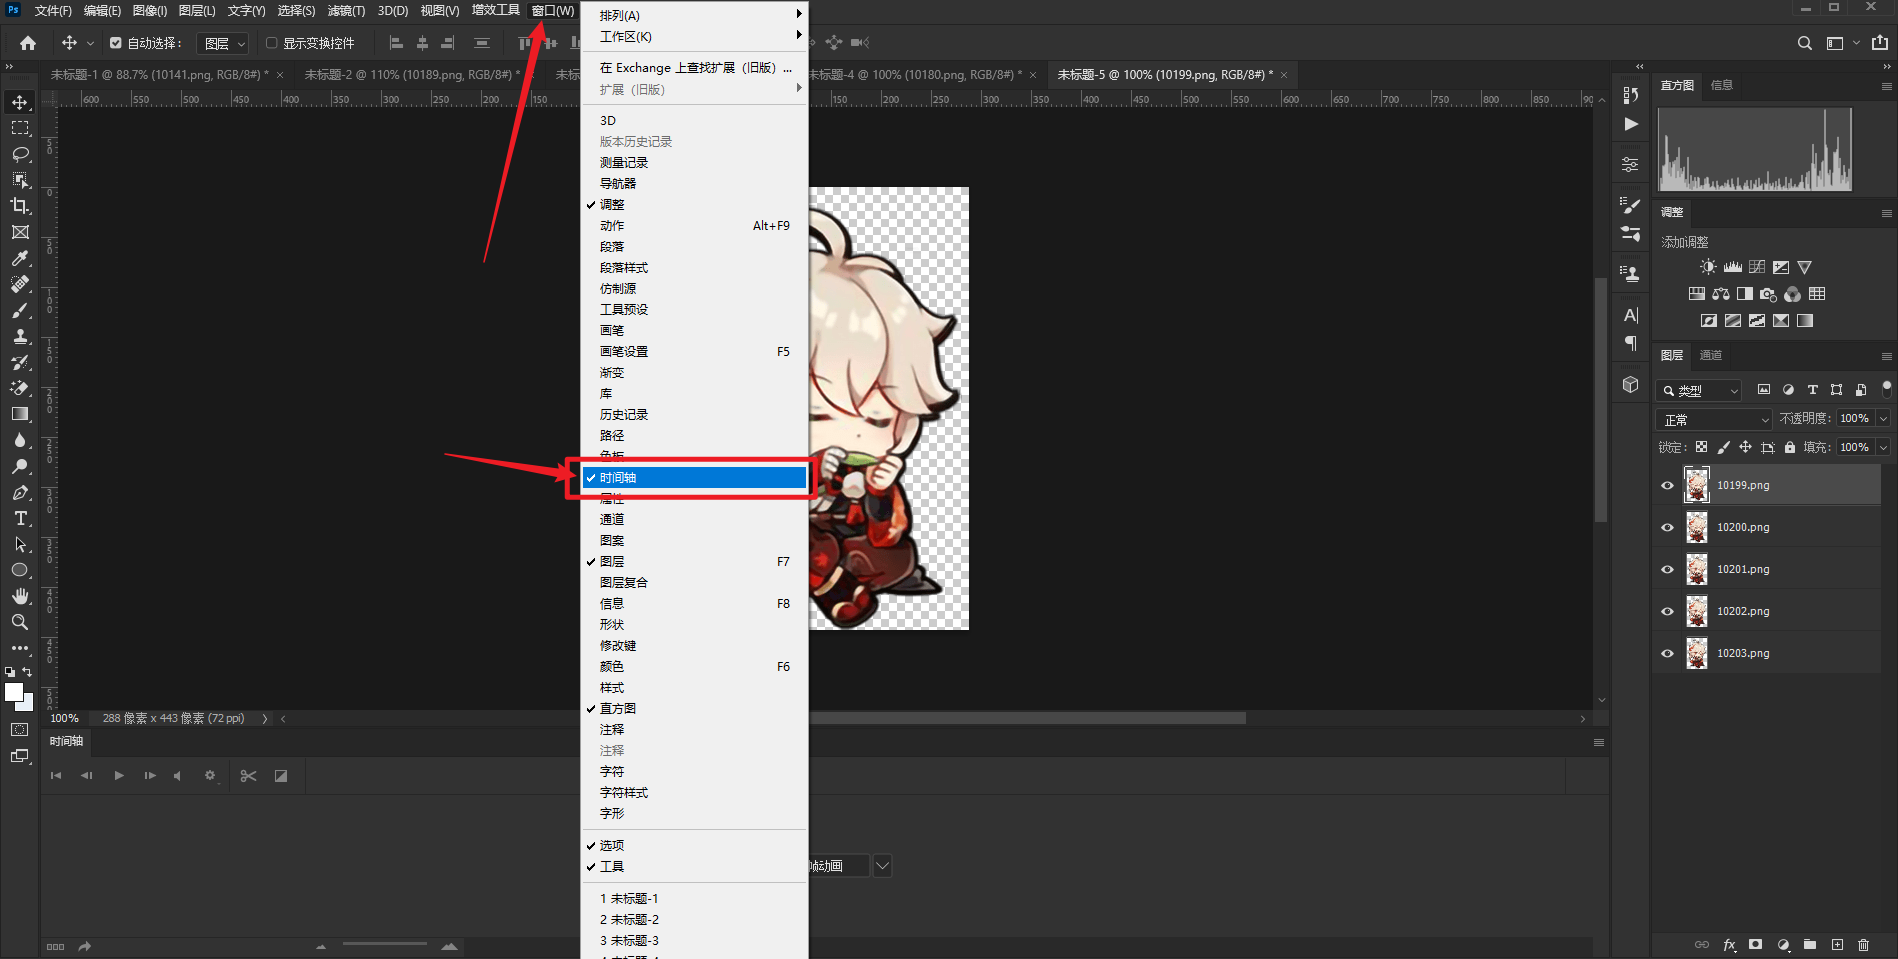
Task: Toggle the 直方图 menu entry
Action: 694,708
